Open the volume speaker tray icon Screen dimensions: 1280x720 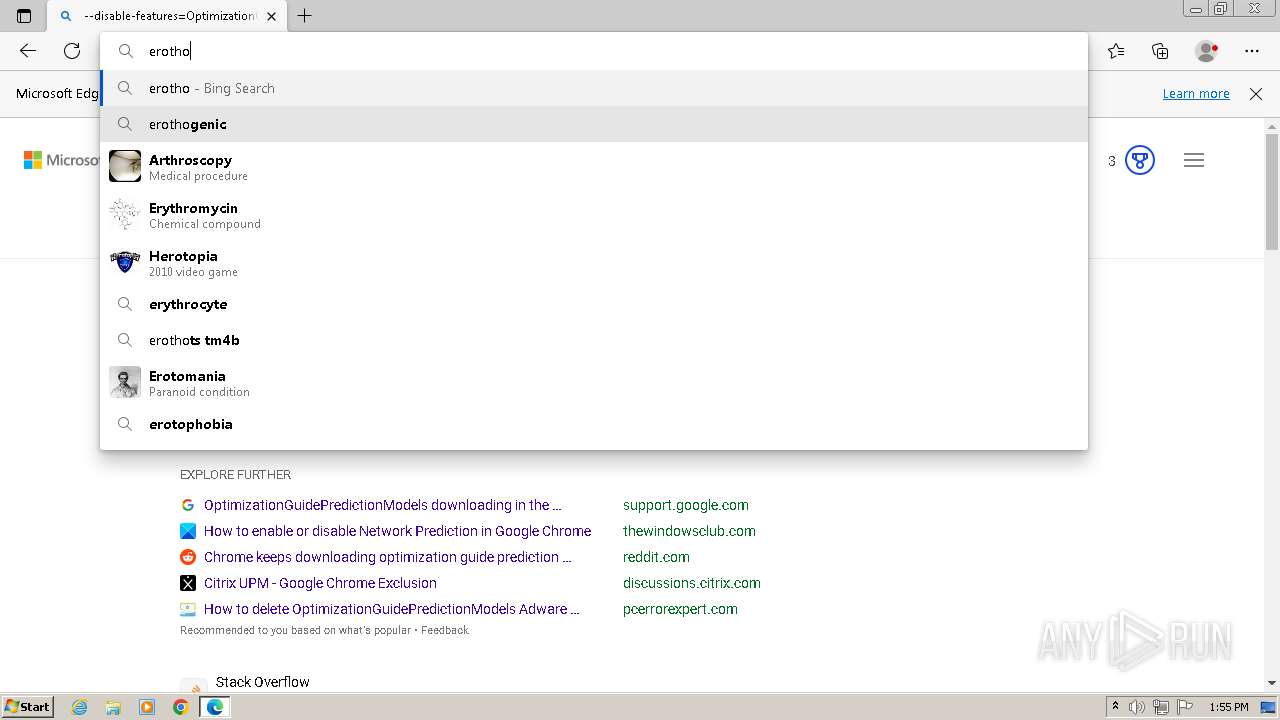tap(1137, 707)
